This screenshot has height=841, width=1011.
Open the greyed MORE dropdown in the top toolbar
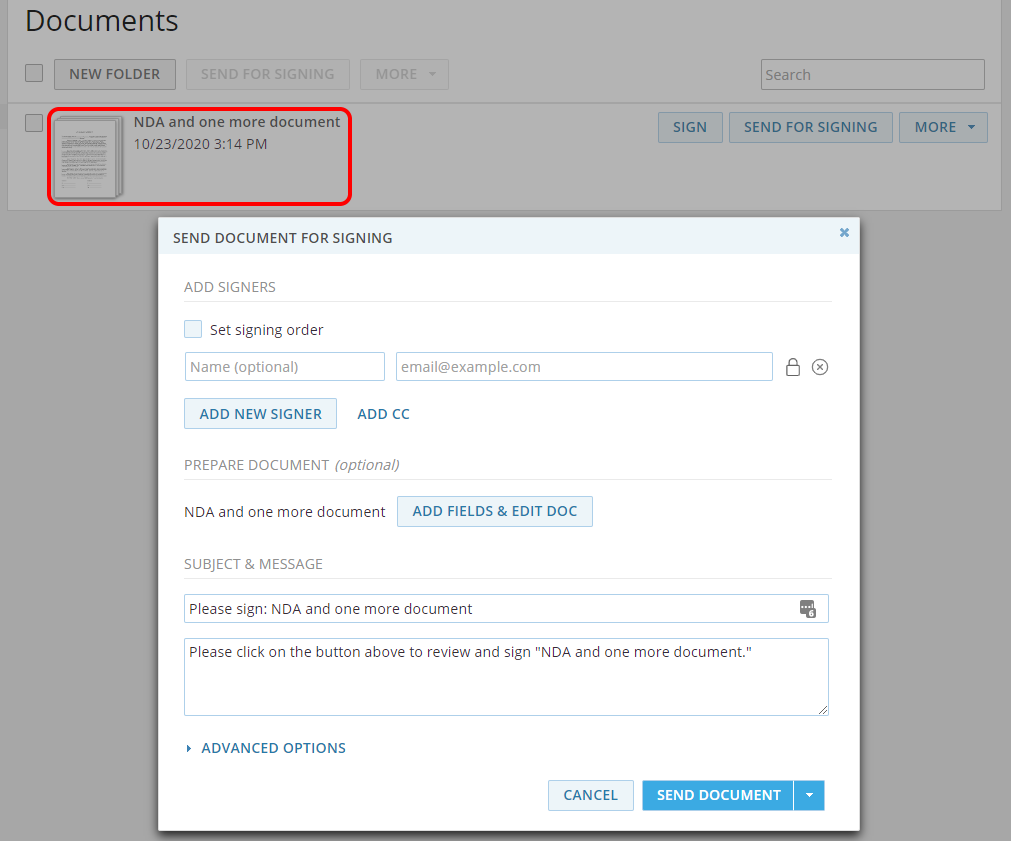pyautogui.click(x=404, y=74)
